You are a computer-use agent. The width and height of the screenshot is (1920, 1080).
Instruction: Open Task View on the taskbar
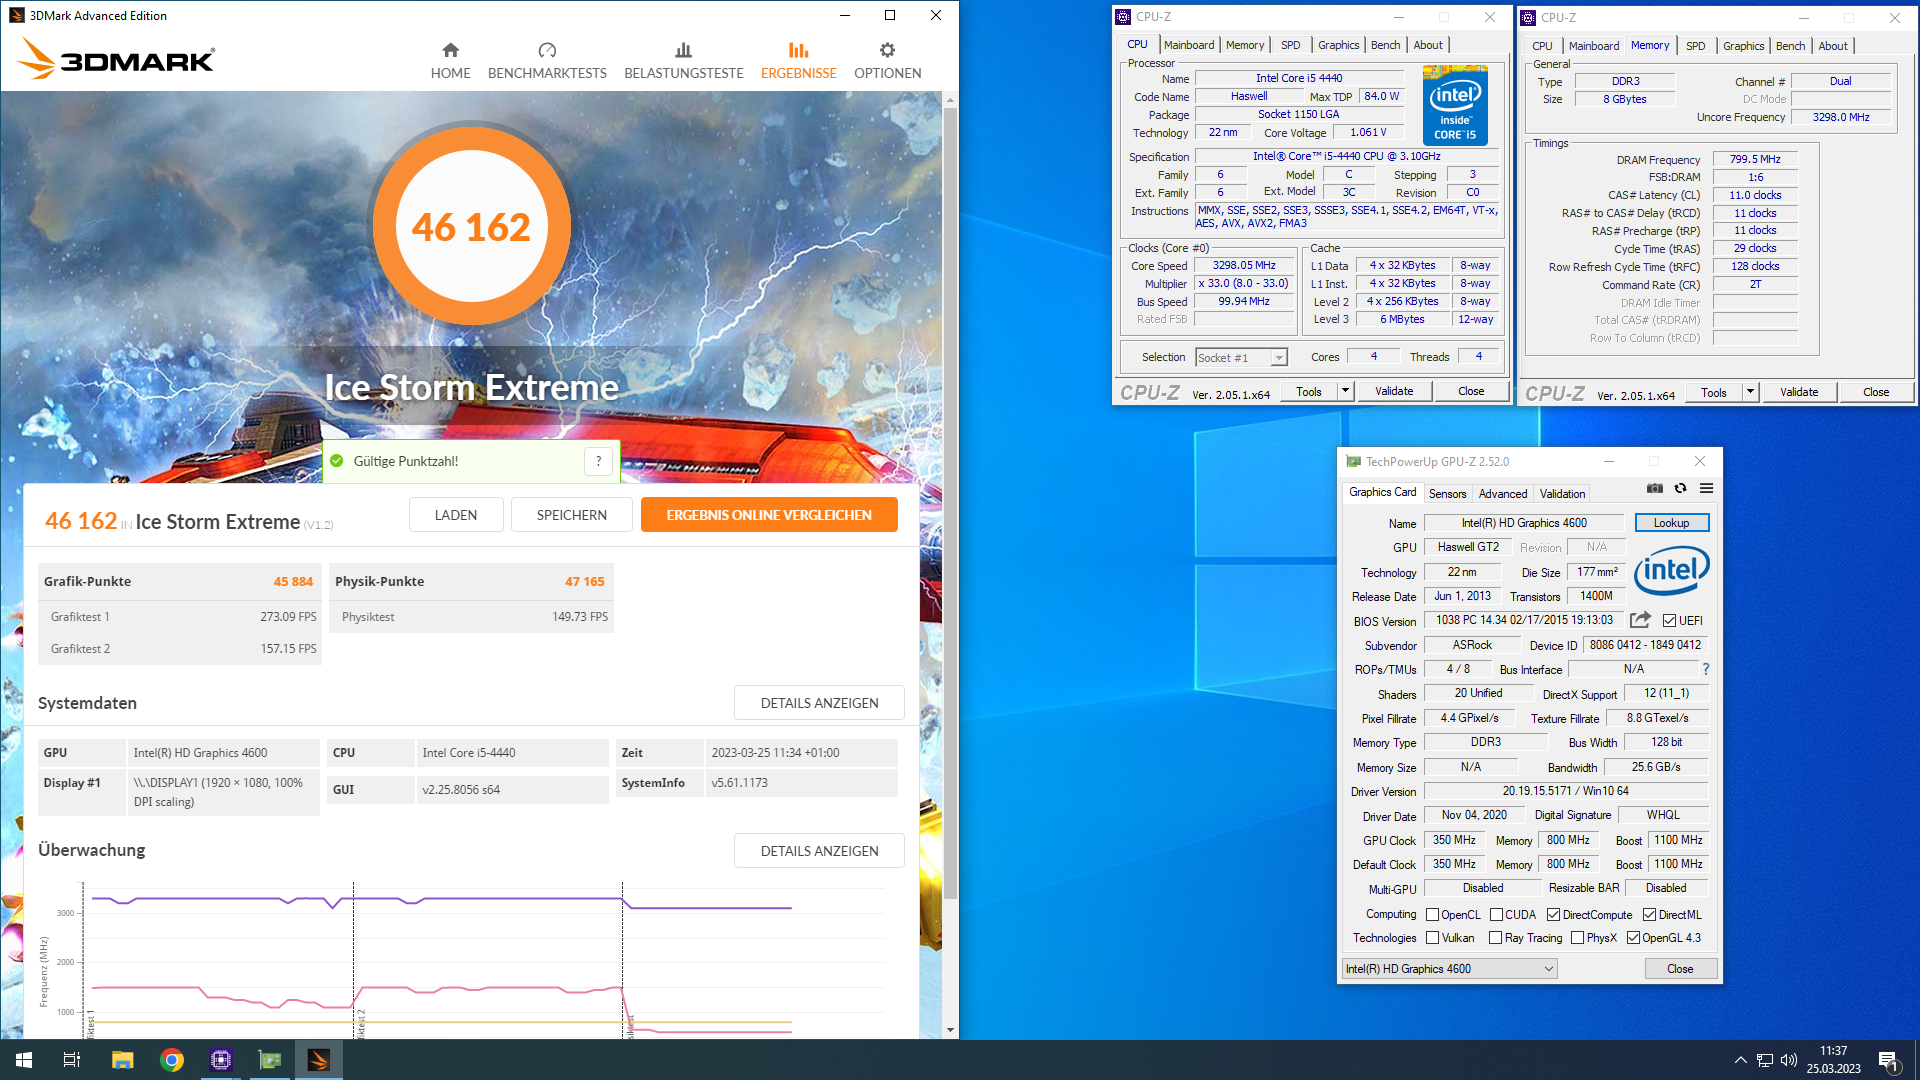72,1060
